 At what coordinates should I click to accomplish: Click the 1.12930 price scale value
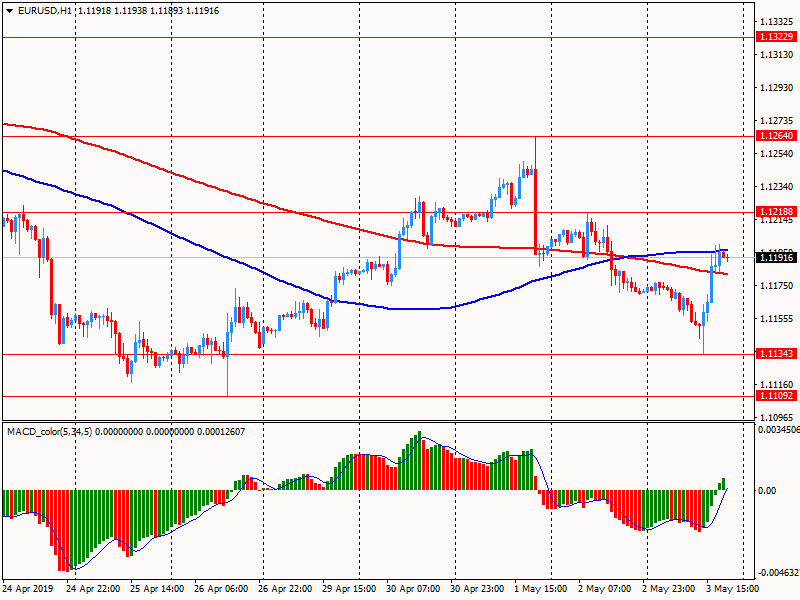[777, 88]
